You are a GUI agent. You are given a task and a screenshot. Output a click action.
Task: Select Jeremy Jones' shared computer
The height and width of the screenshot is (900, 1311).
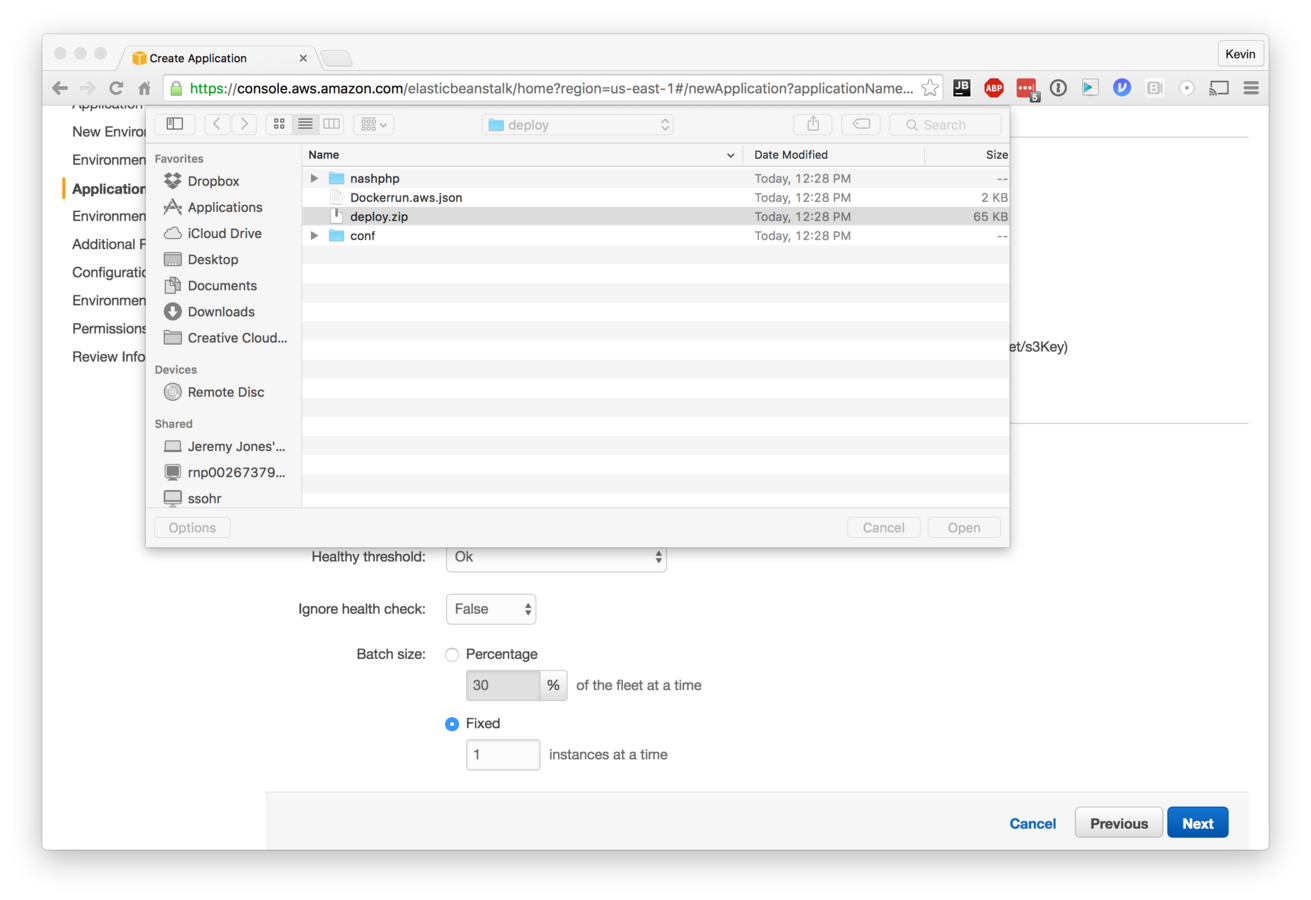pos(237,446)
